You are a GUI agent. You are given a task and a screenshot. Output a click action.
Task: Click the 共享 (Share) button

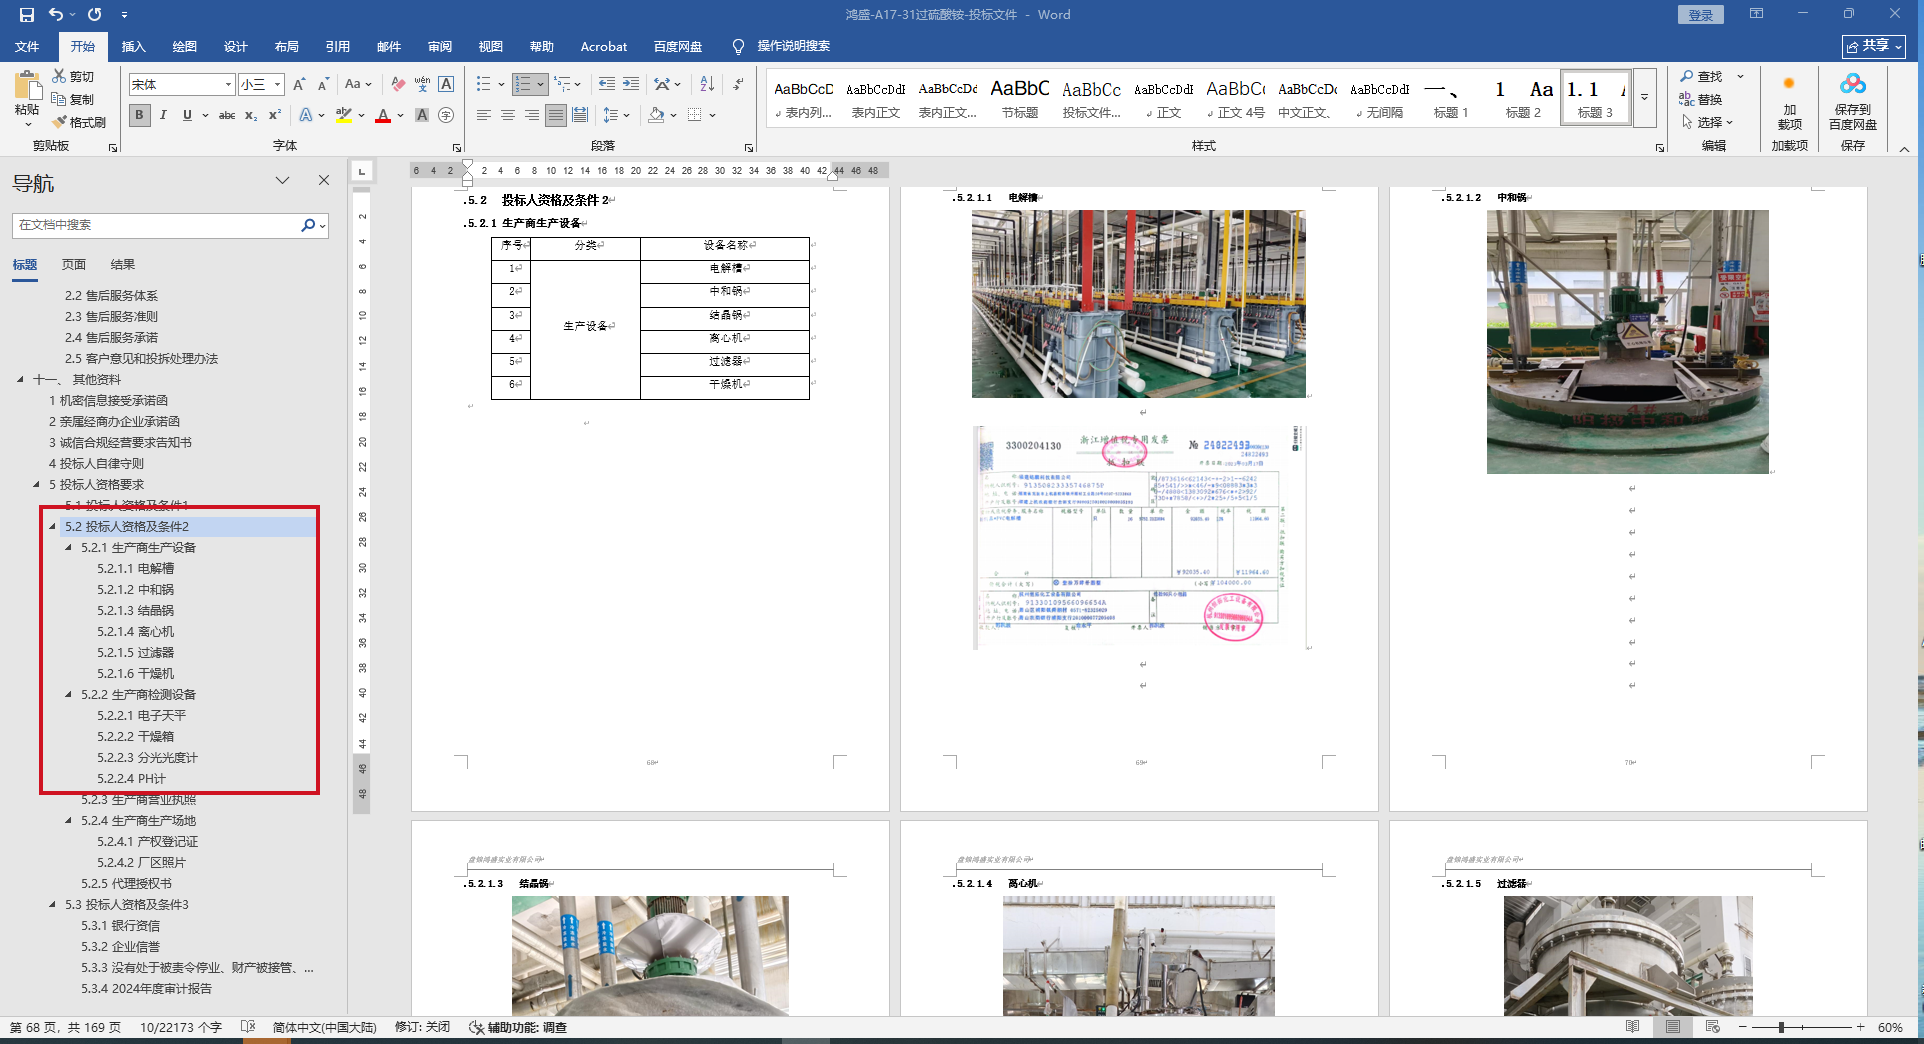(x=1874, y=46)
